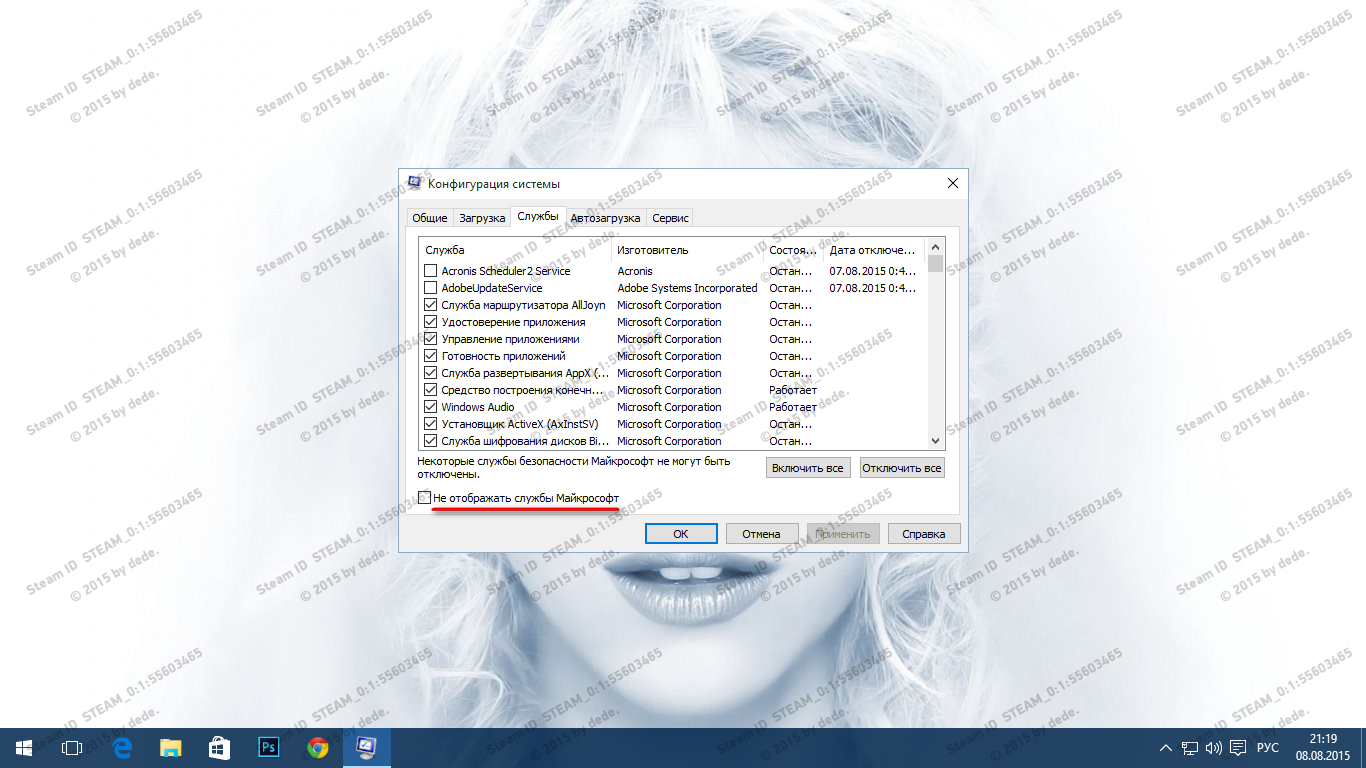The height and width of the screenshot is (768, 1366).
Task: Enable the Acronis Scheduler2 Service checkbox
Action: 430,271
